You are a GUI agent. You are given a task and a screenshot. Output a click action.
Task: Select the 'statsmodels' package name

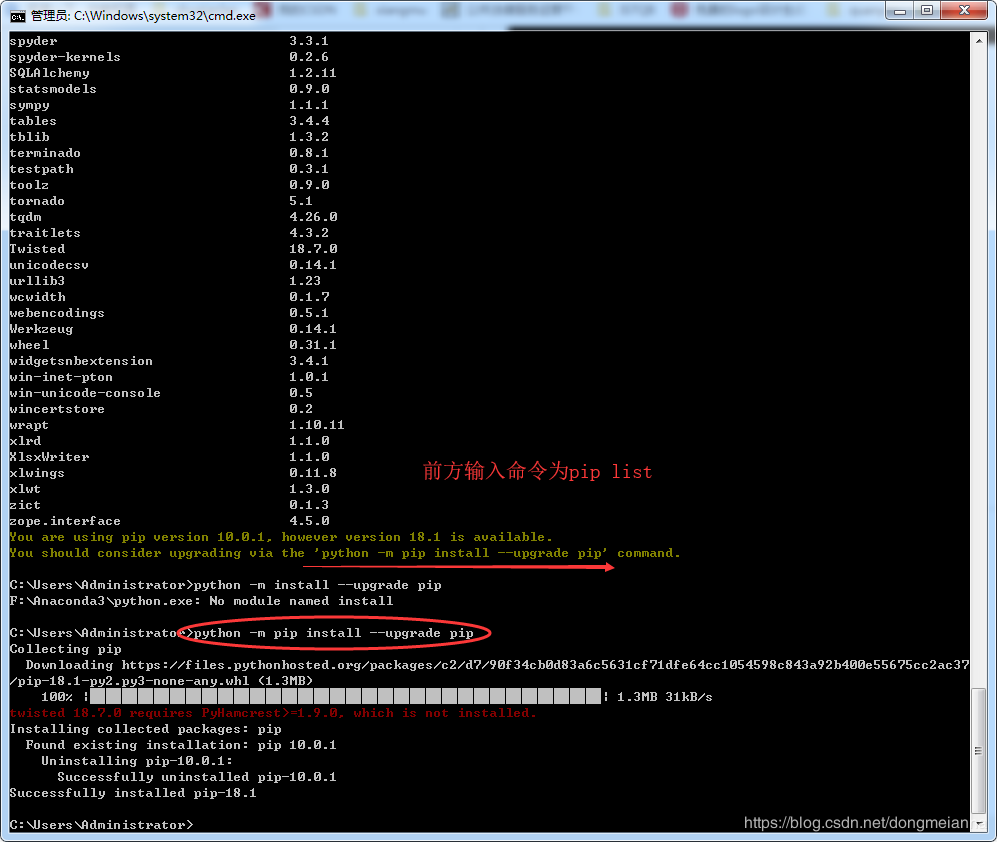(x=53, y=89)
